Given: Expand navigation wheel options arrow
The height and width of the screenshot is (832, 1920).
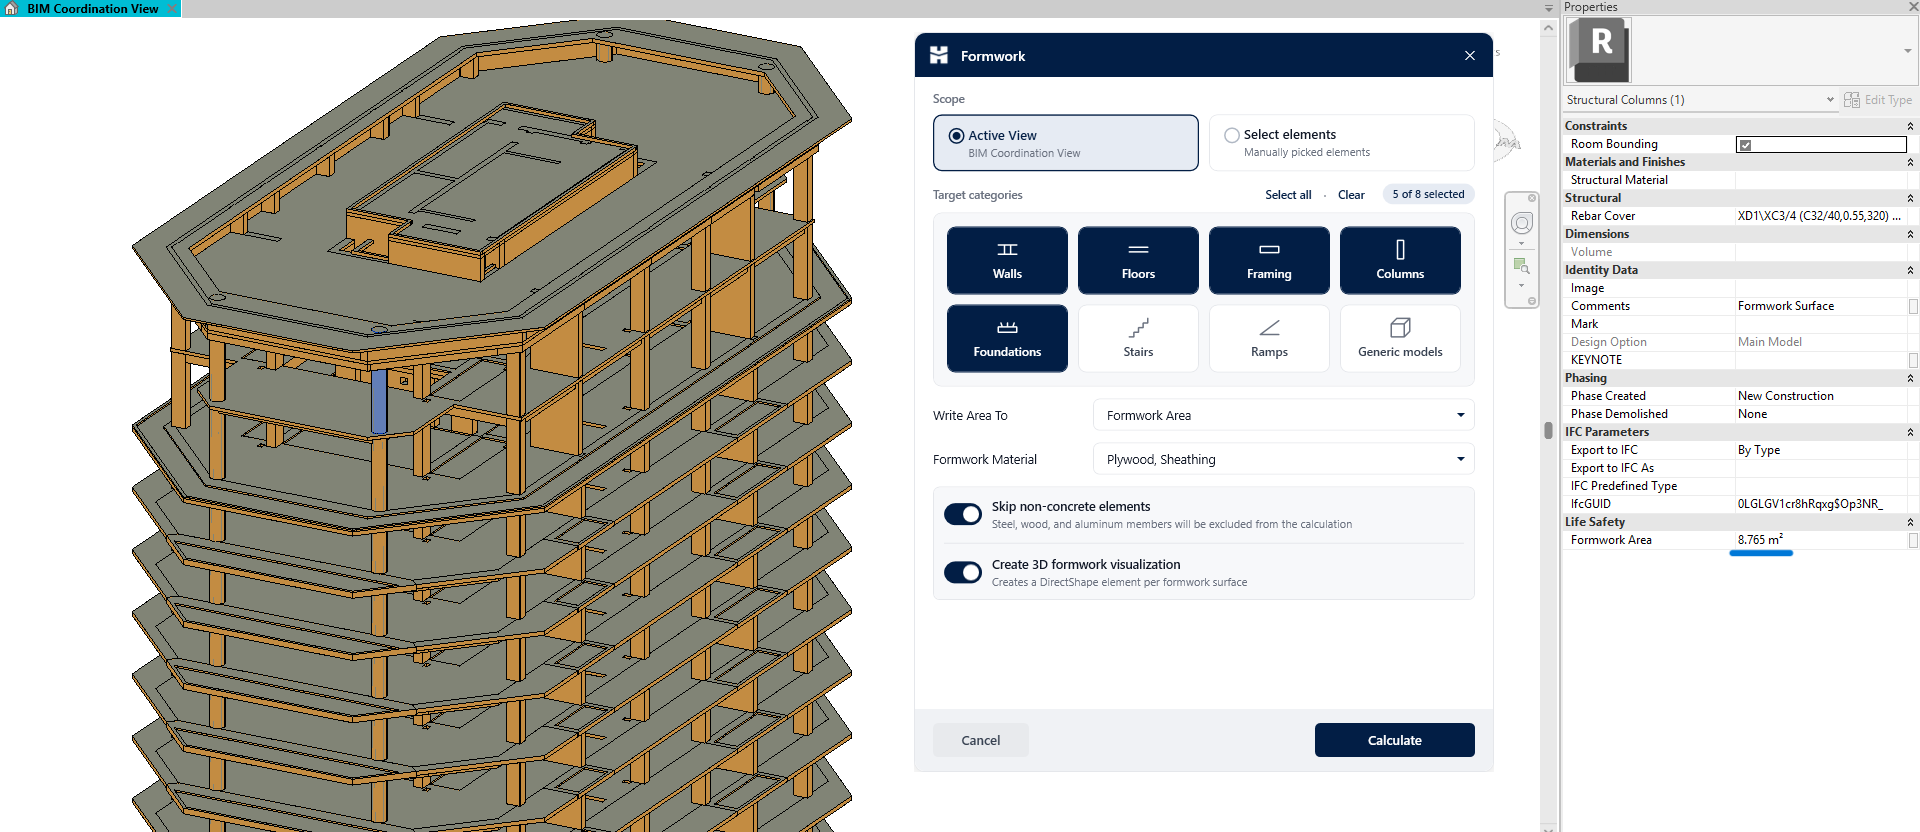Looking at the screenshot, I should (1522, 243).
